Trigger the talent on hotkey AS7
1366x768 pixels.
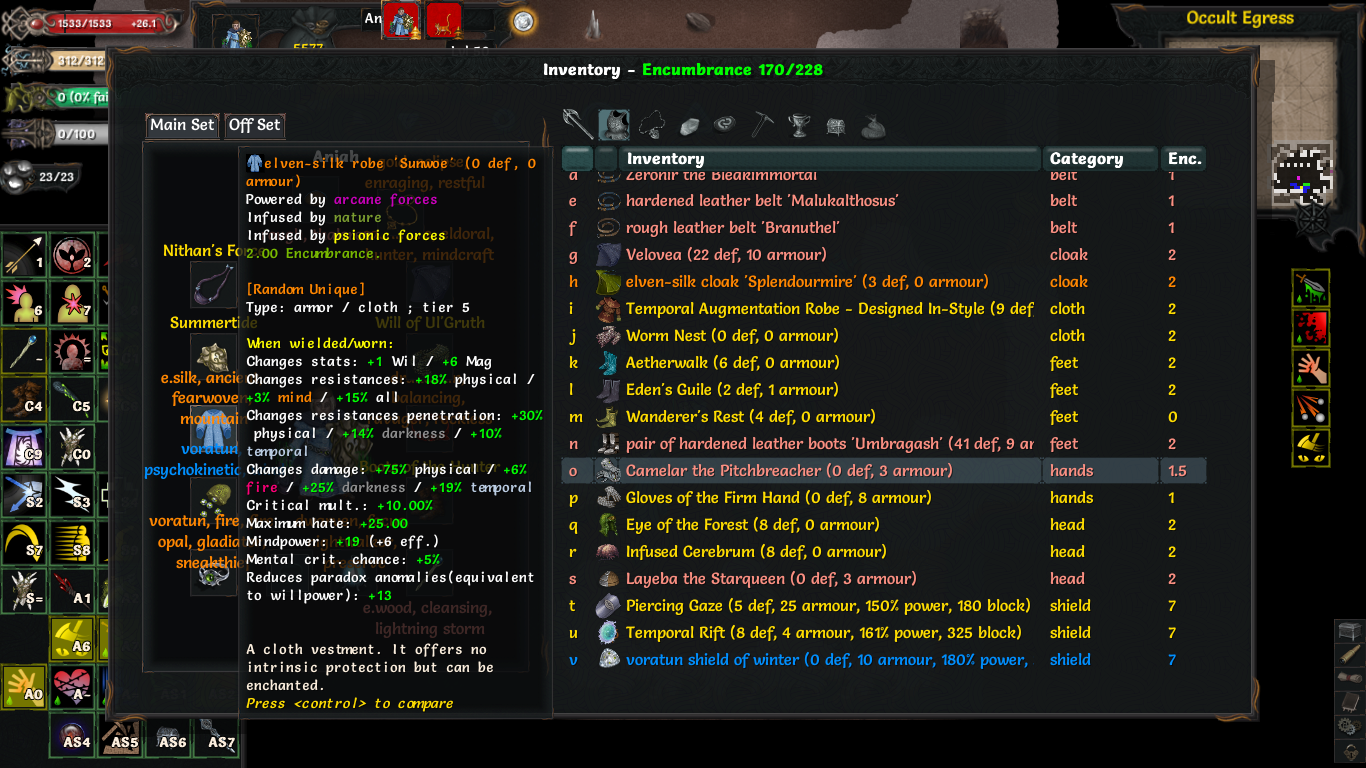point(216,735)
